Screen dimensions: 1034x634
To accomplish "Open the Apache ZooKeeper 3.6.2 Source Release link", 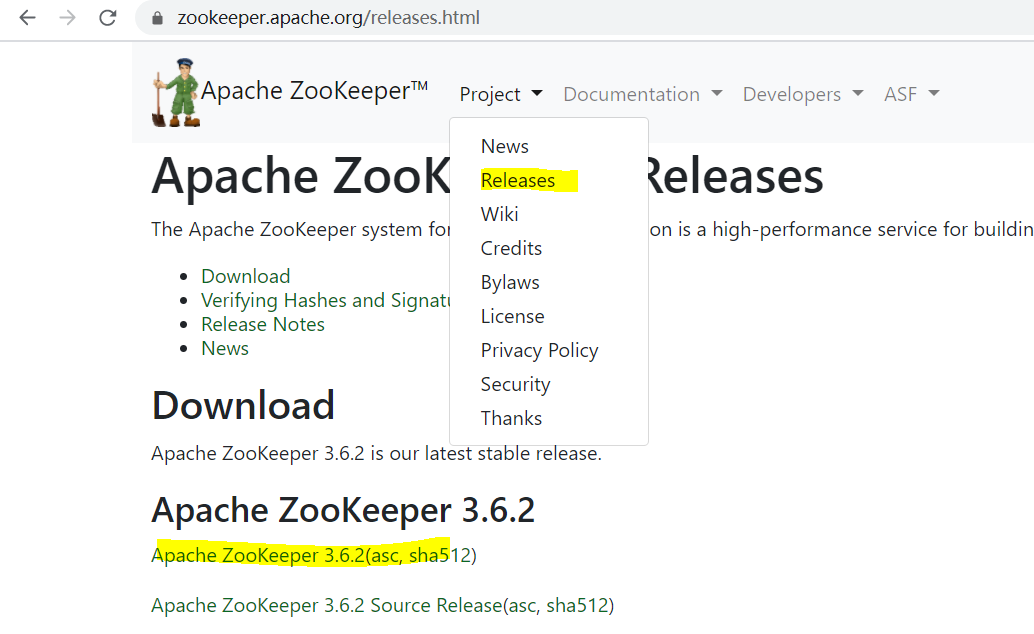I will tap(326, 605).
